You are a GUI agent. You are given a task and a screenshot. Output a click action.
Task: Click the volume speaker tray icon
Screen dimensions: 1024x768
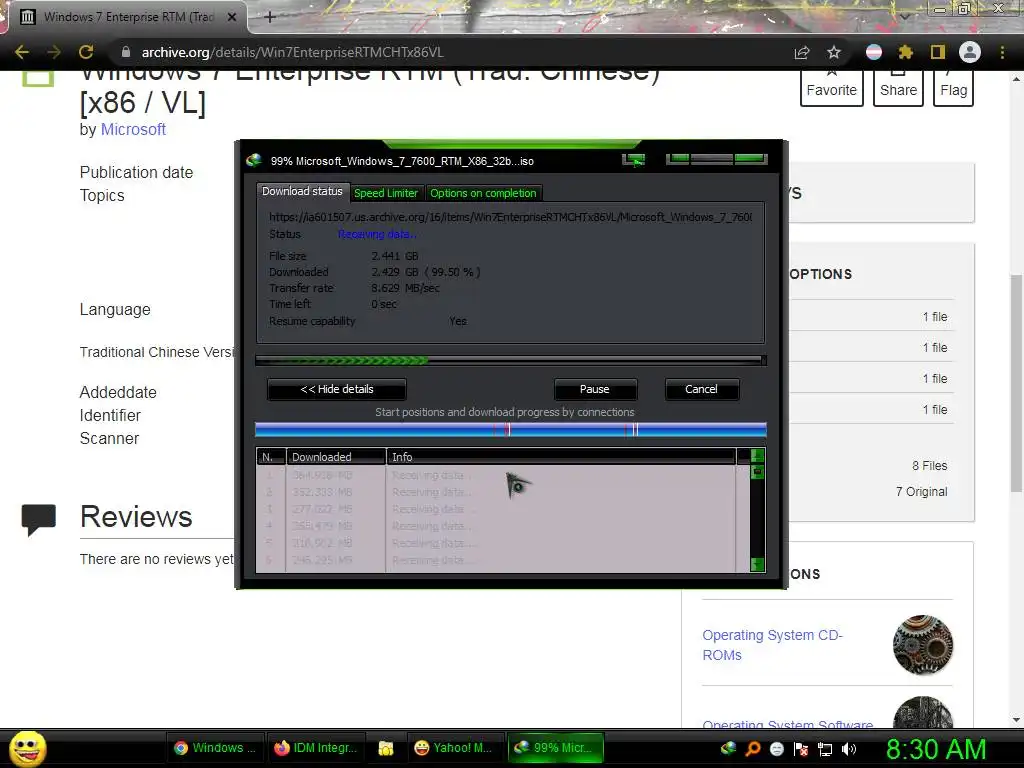849,748
